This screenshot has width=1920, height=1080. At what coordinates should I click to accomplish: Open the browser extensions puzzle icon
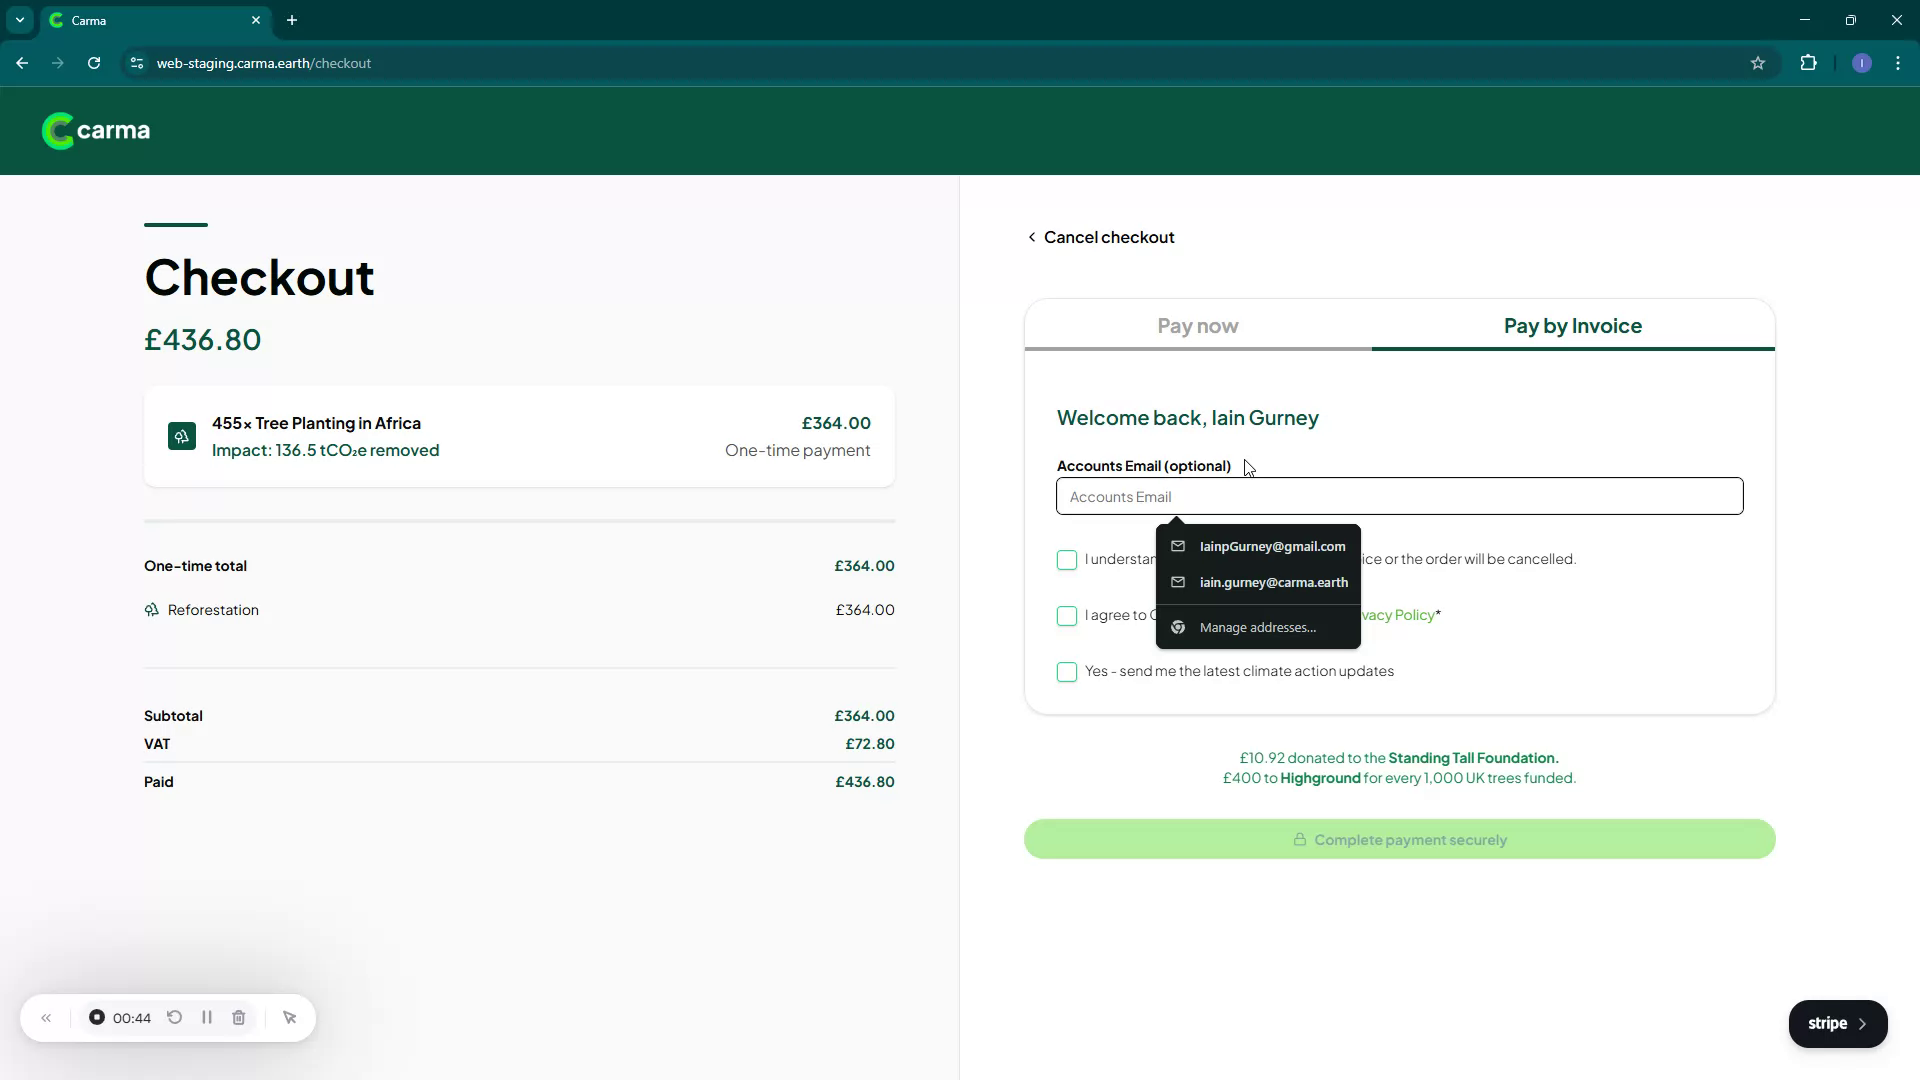(1810, 63)
